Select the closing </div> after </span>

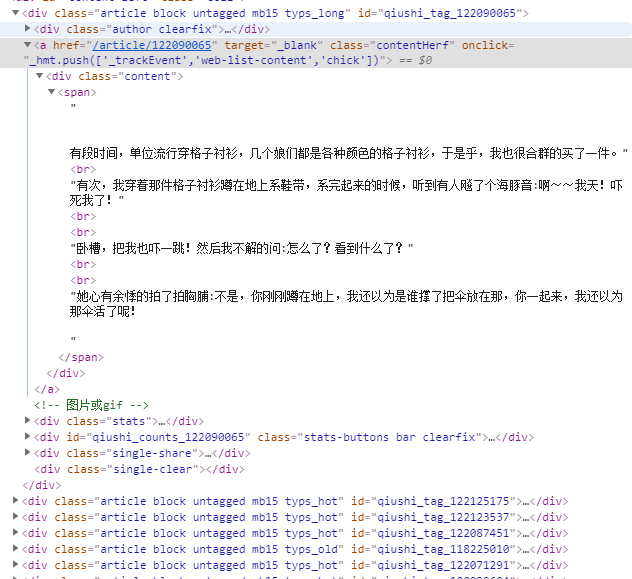tap(66, 373)
